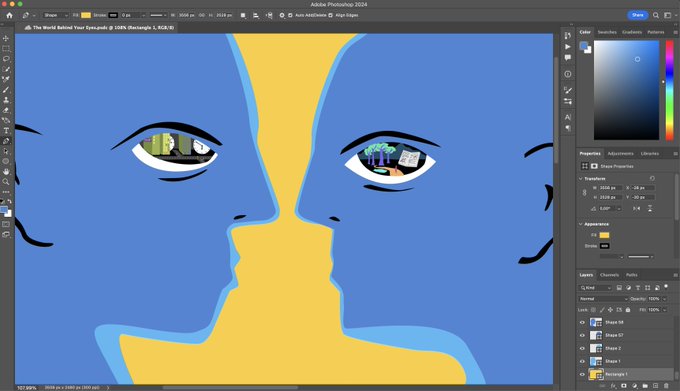The width and height of the screenshot is (680, 391).
Task: Switch to the Libraries tab
Action: [650, 153]
